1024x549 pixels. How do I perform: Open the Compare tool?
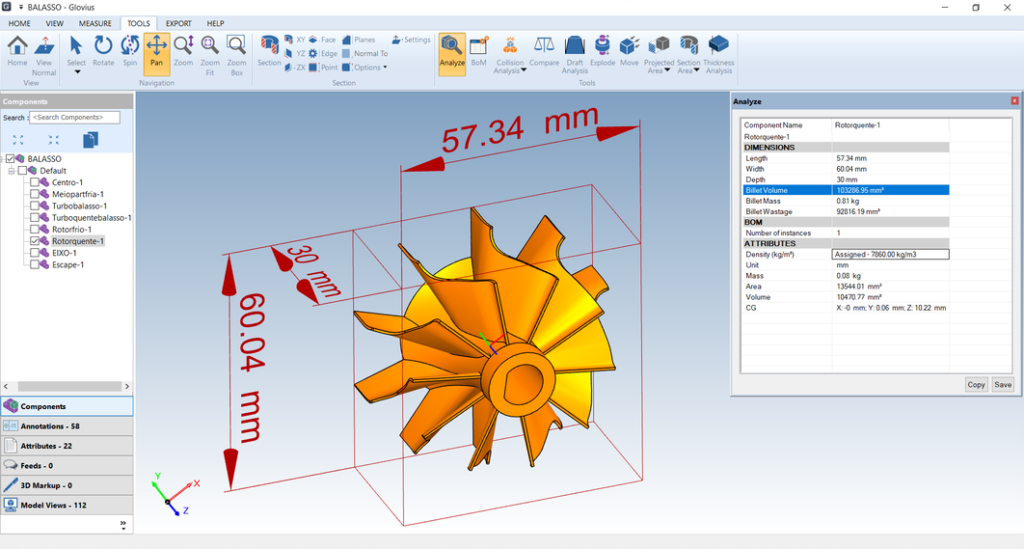[544, 51]
